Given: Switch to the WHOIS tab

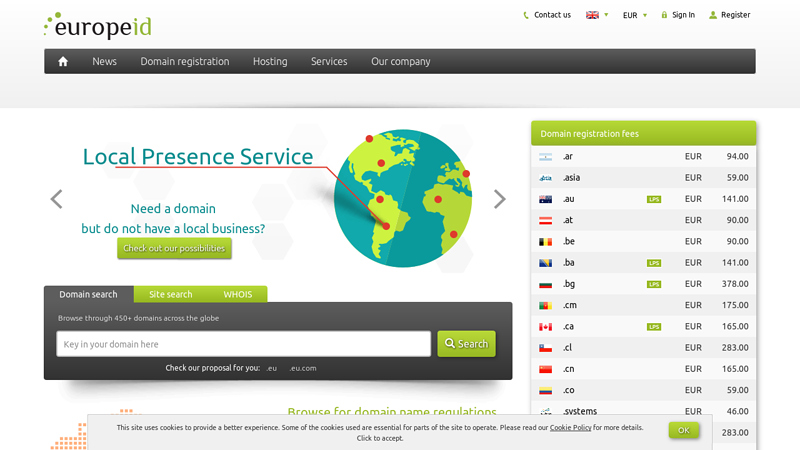Looking at the screenshot, I should click(x=238, y=294).
